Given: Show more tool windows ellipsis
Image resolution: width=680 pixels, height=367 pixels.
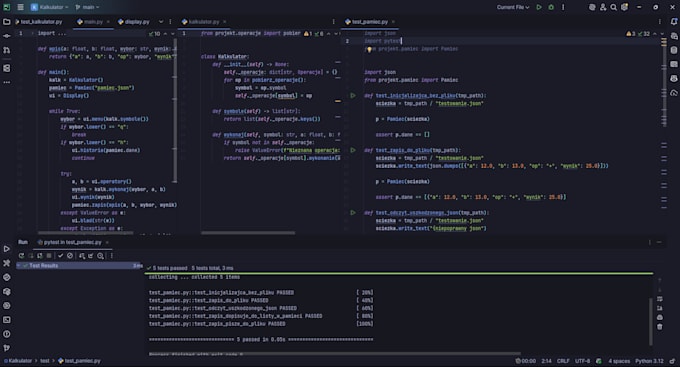Looking at the screenshot, I should (x=7, y=82).
